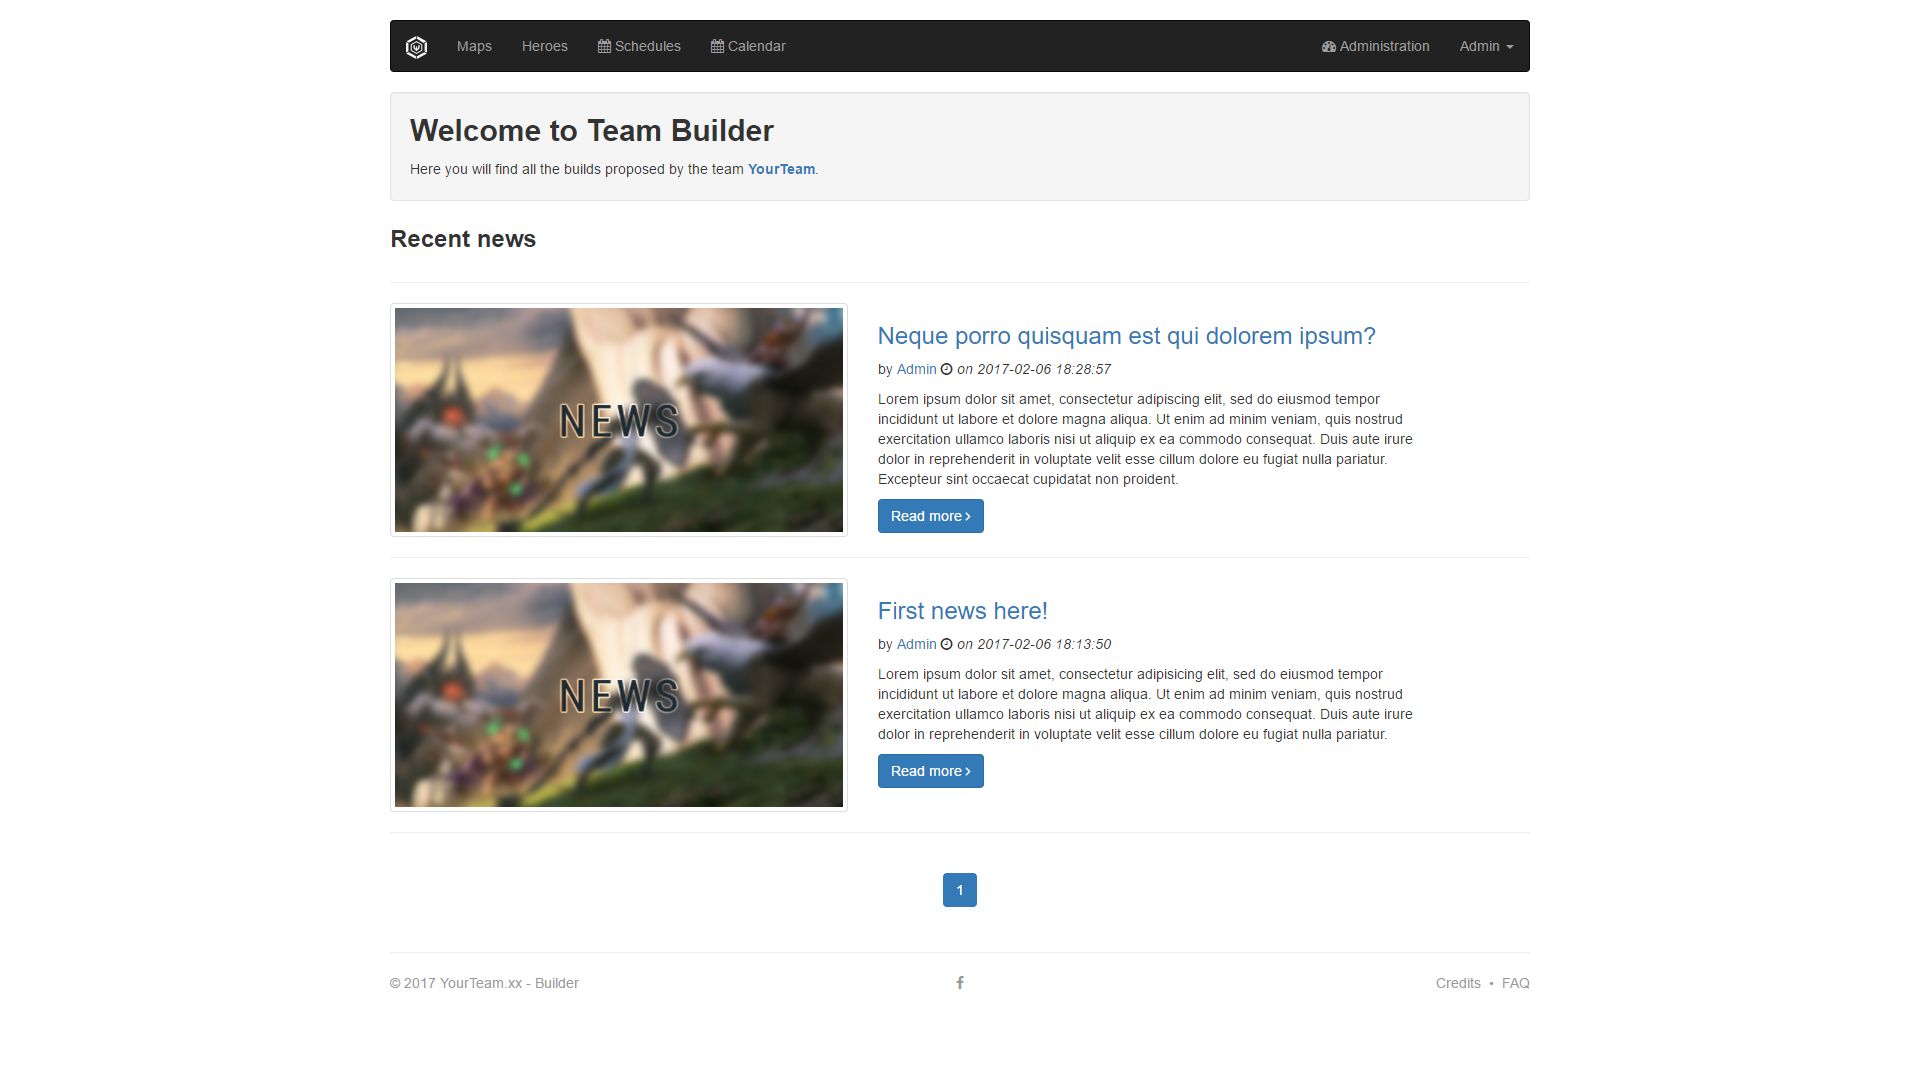The image size is (1920, 1080).
Task: Open the 'First news here!' title
Action: click(962, 611)
